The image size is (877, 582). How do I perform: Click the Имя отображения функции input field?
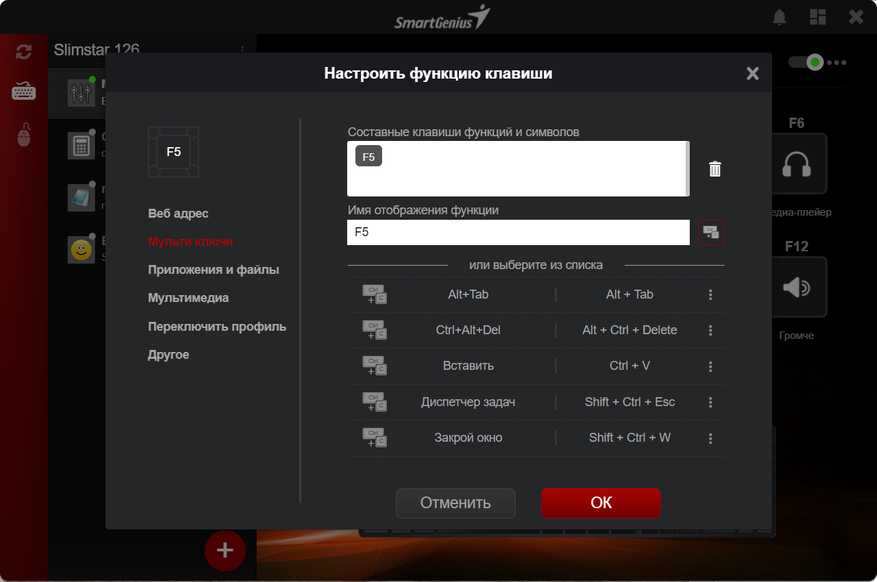coord(518,232)
